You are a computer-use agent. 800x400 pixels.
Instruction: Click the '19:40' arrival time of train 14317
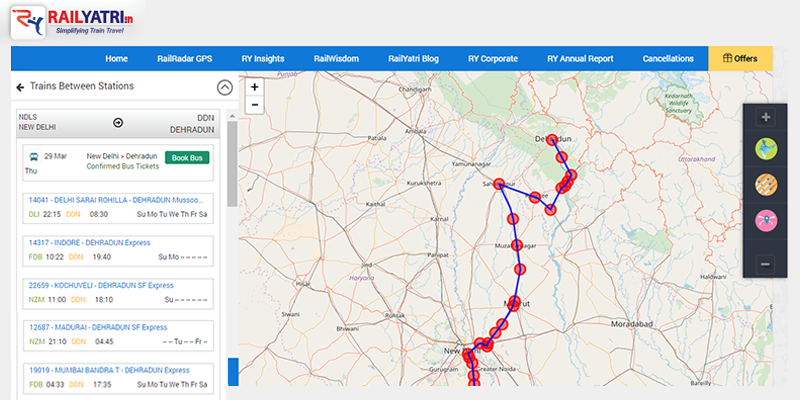[x=102, y=257]
